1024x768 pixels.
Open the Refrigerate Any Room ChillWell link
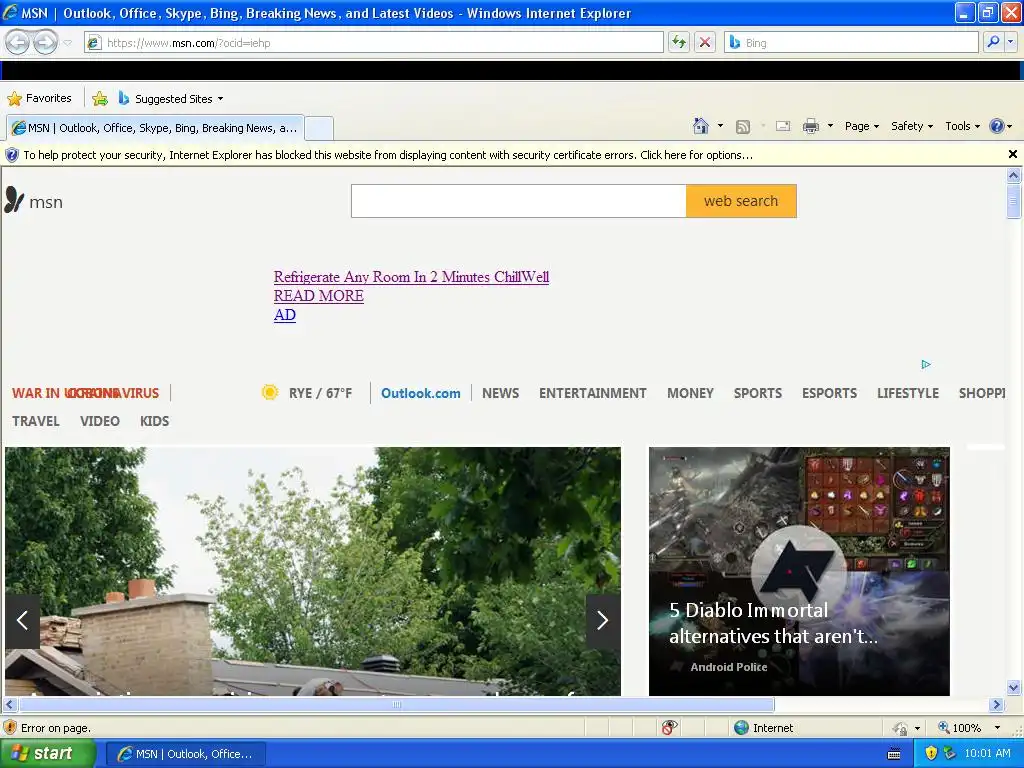(x=411, y=277)
